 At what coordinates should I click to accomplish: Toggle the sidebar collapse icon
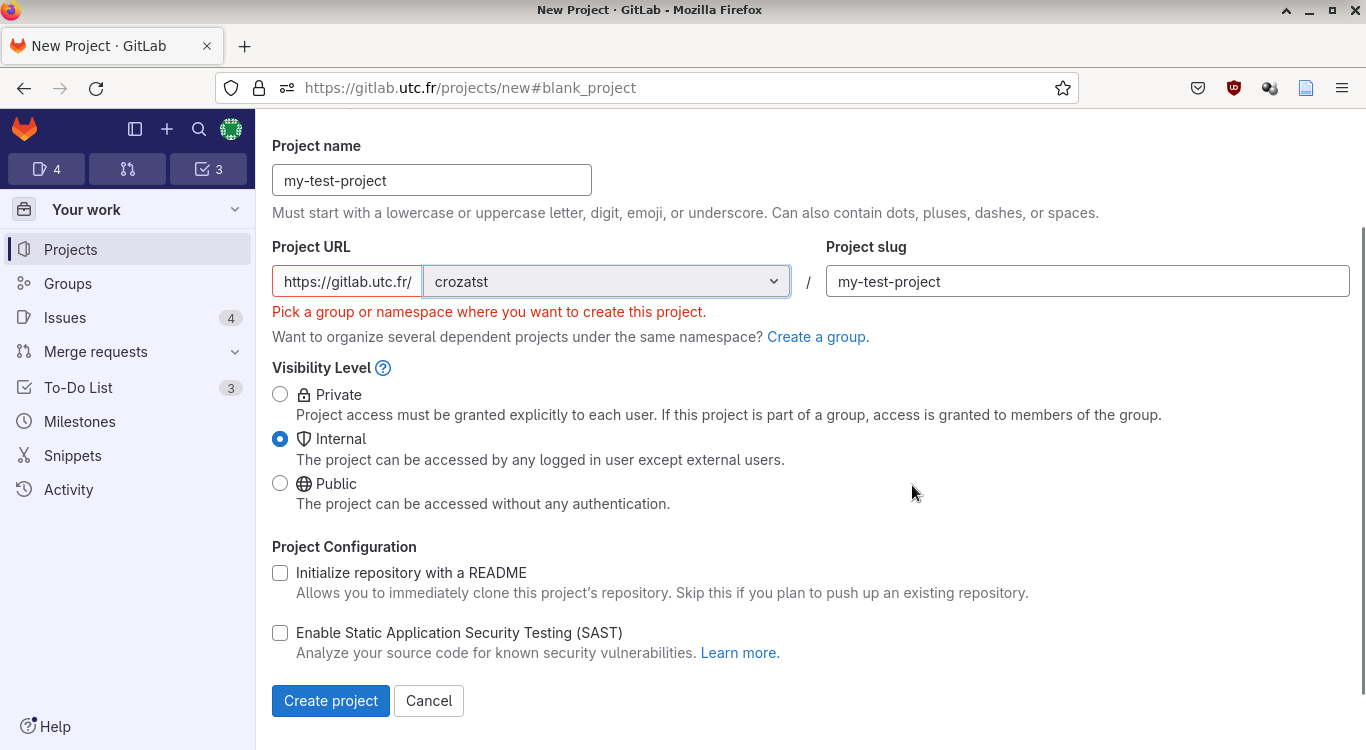coord(135,129)
